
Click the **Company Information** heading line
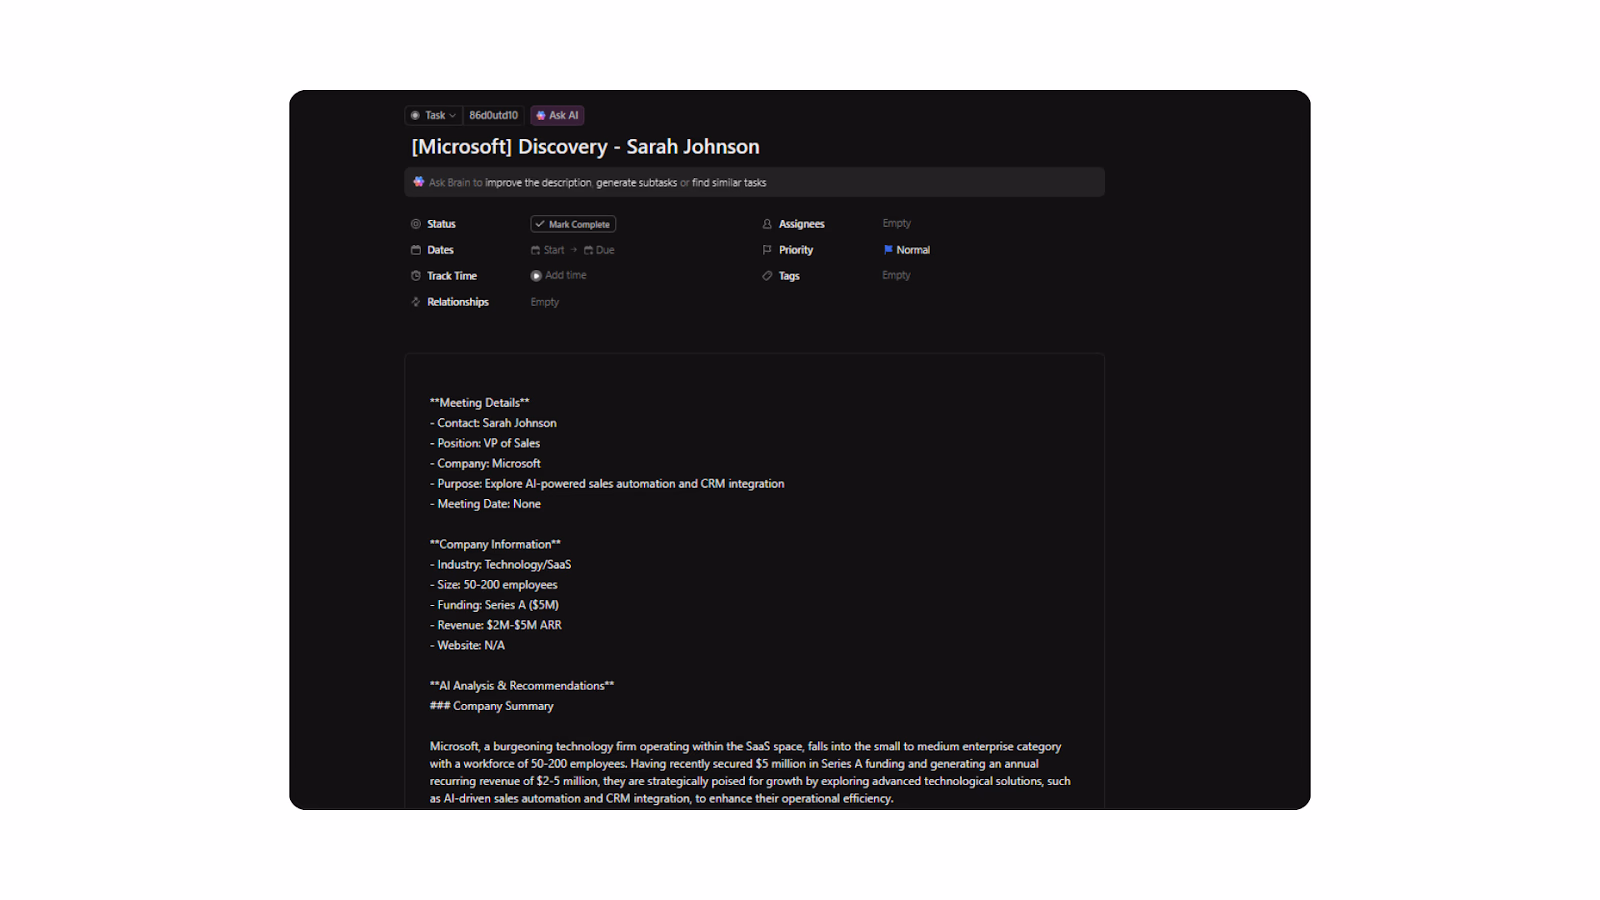point(495,544)
